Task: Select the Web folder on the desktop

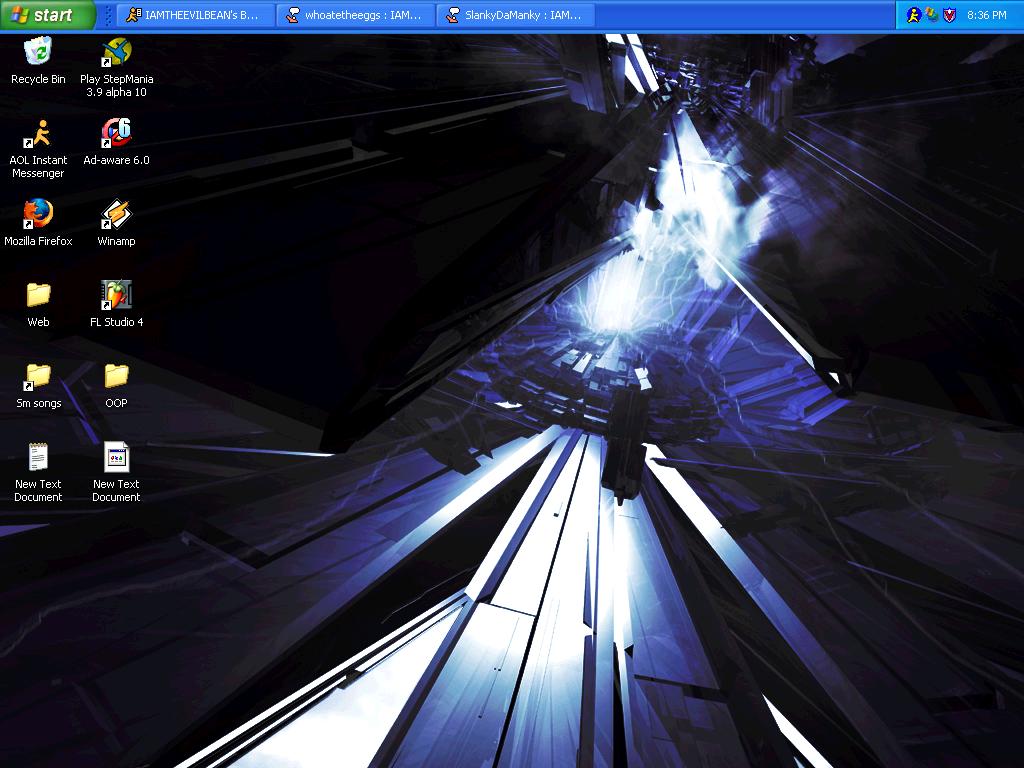Action: [x=38, y=304]
